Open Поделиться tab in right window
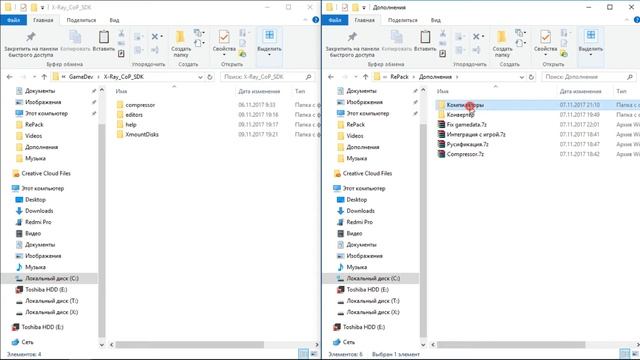This screenshot has height=360, width=640. click(402, 20)
